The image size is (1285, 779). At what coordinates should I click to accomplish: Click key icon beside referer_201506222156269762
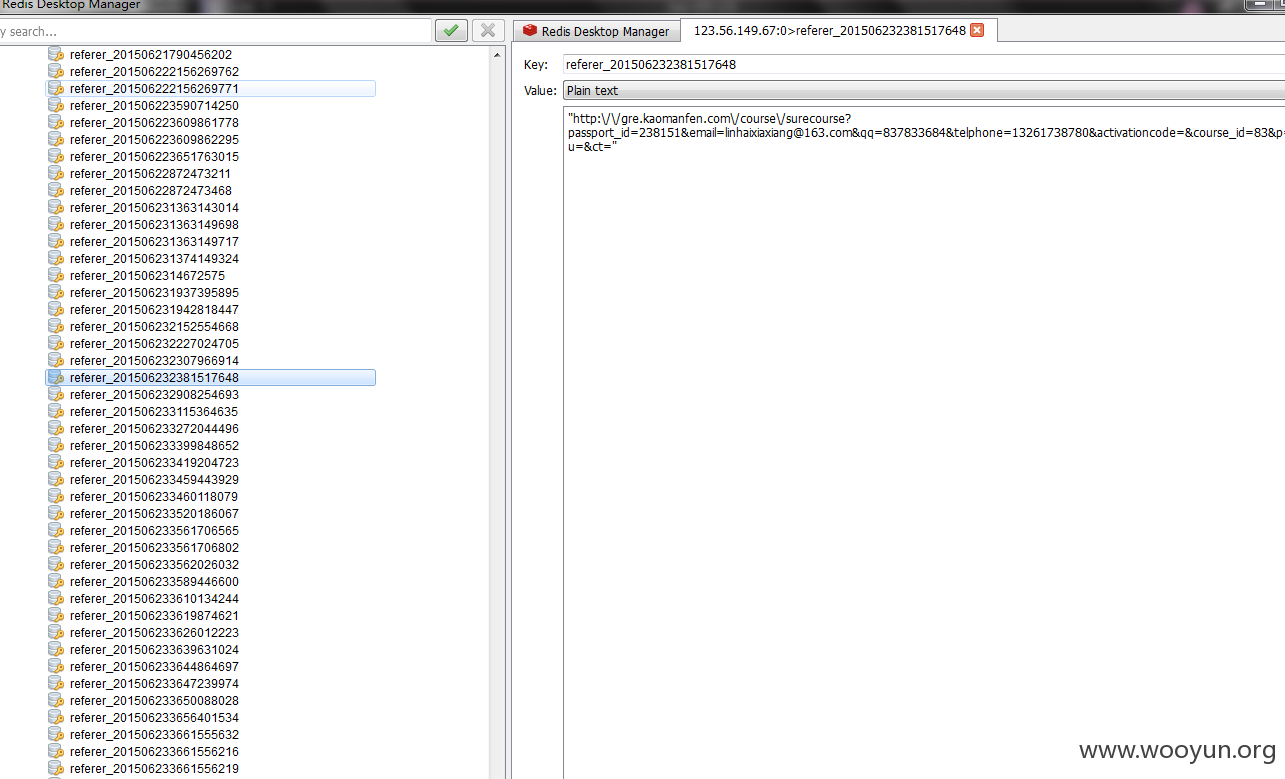pos(56,72)
